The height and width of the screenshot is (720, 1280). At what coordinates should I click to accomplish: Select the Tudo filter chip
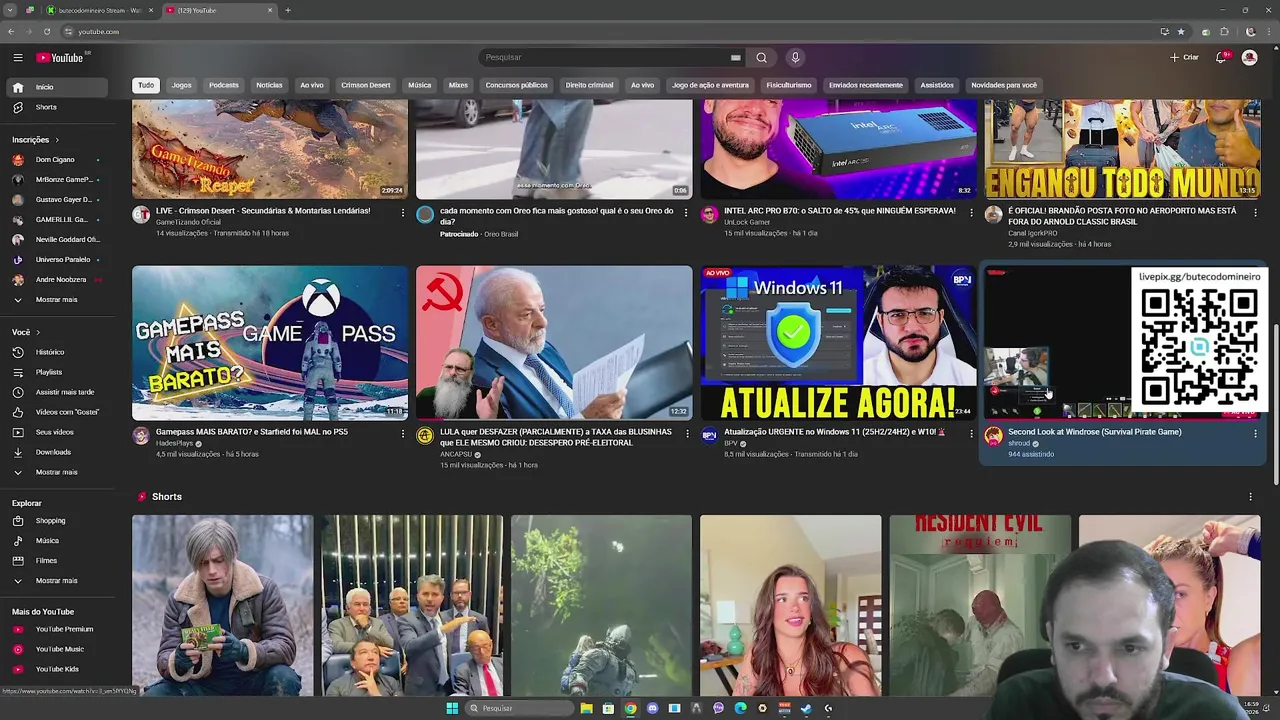[146, 85]
